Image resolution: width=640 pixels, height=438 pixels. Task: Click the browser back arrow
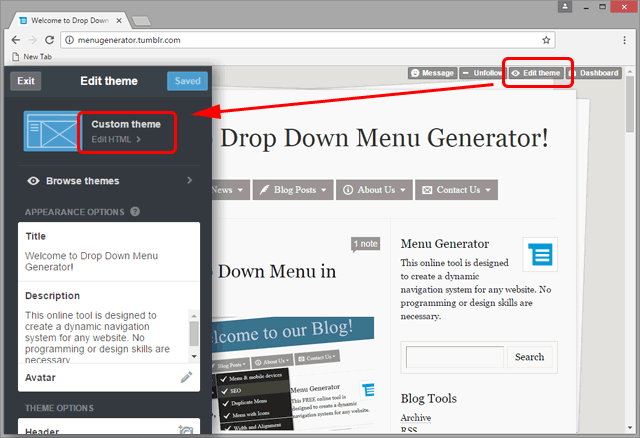pos(15,40)
